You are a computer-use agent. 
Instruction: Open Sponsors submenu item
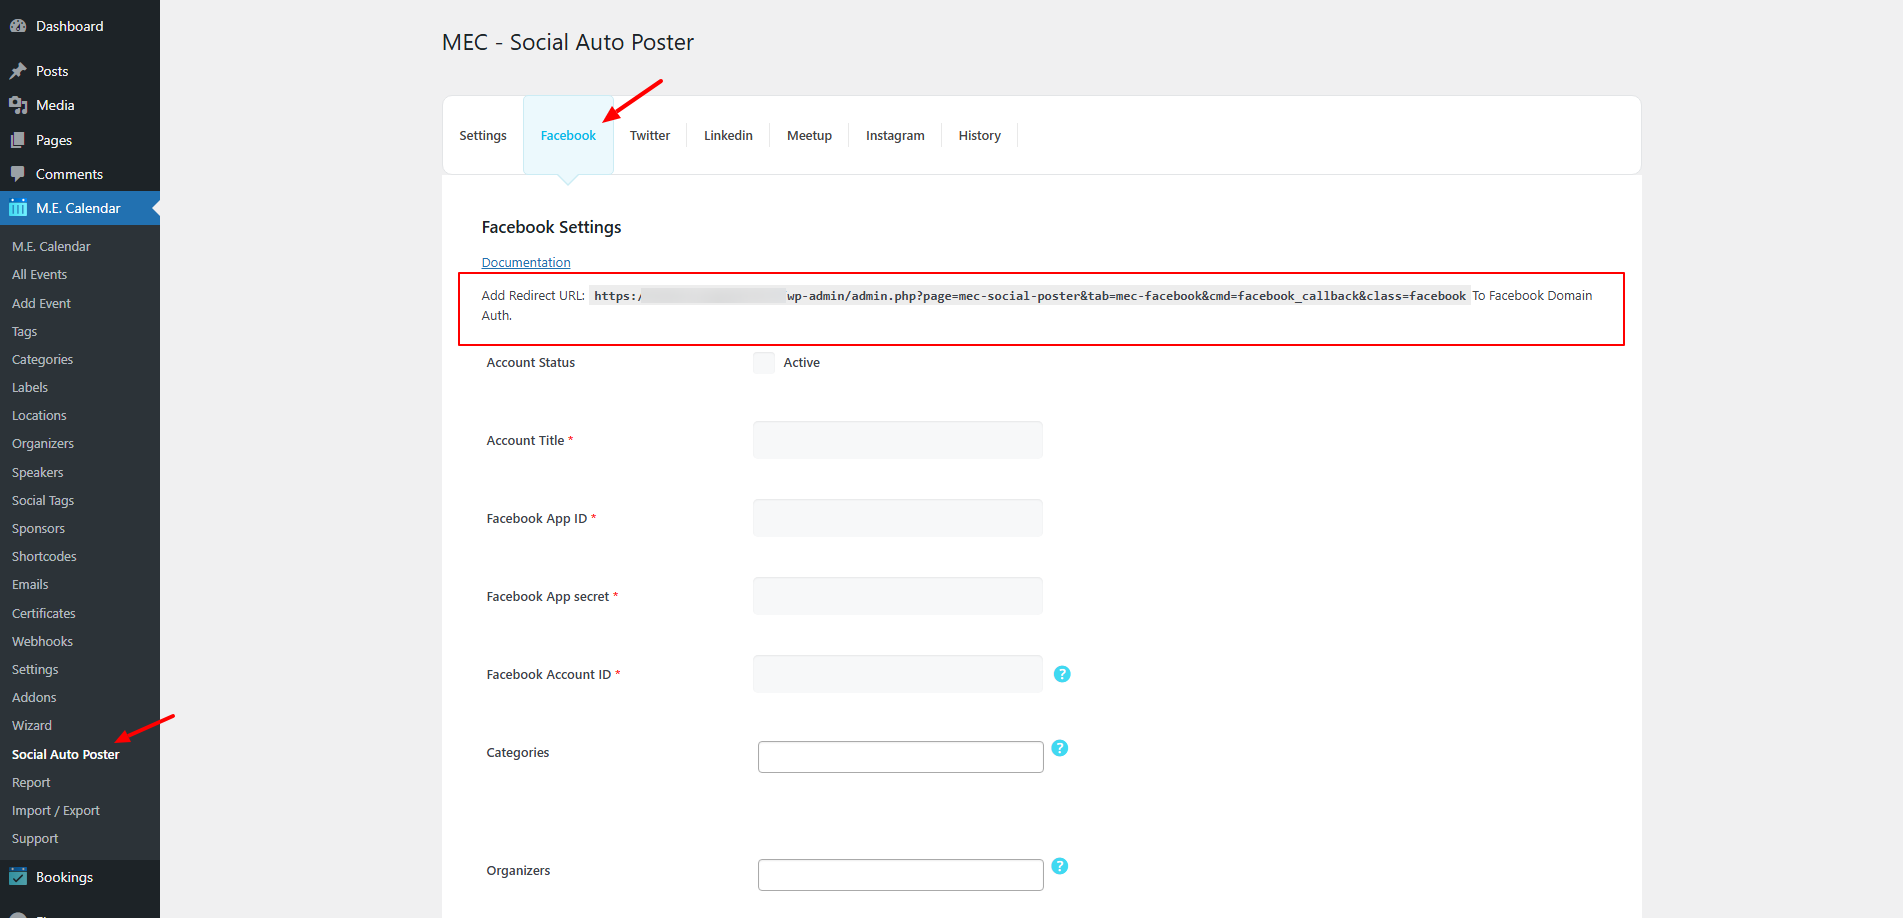click(x=38, y=528)
